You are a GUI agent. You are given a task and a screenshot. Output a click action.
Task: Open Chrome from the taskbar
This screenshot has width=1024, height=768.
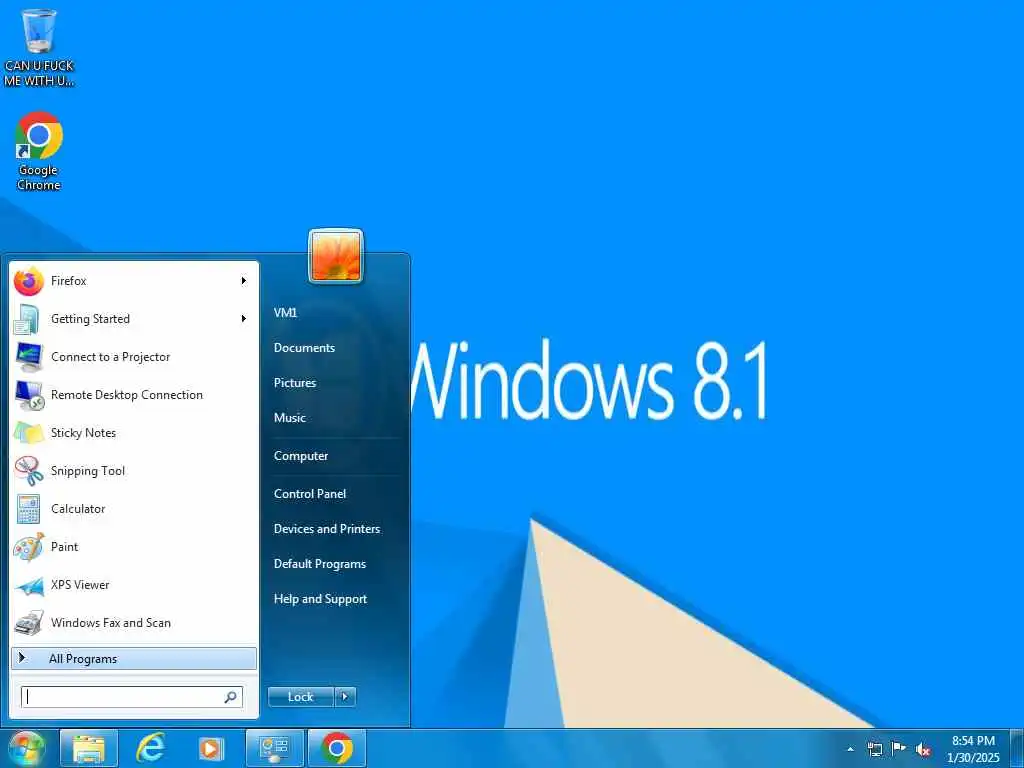[337, 748]
